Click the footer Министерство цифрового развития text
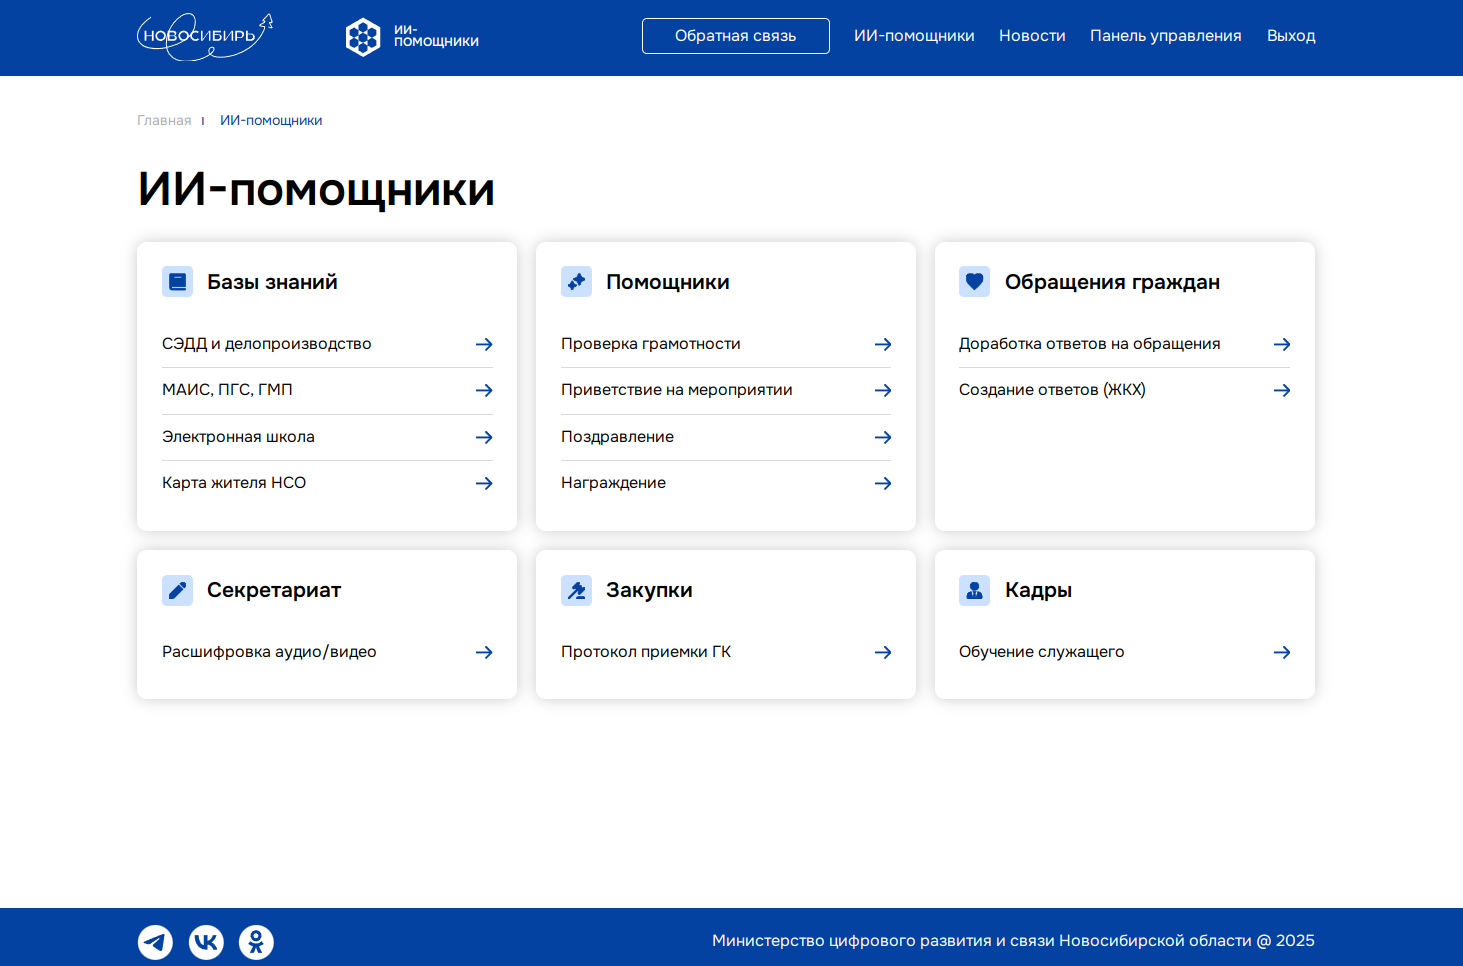The height and width of the screenshot is (966, 1463). (1013, 941)
